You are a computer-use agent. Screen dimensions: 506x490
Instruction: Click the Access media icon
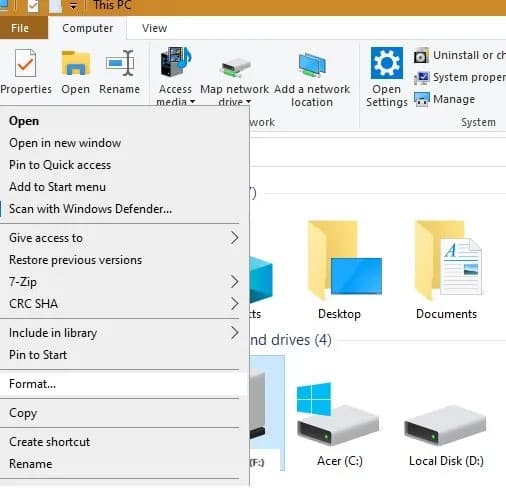pos(176,62)
